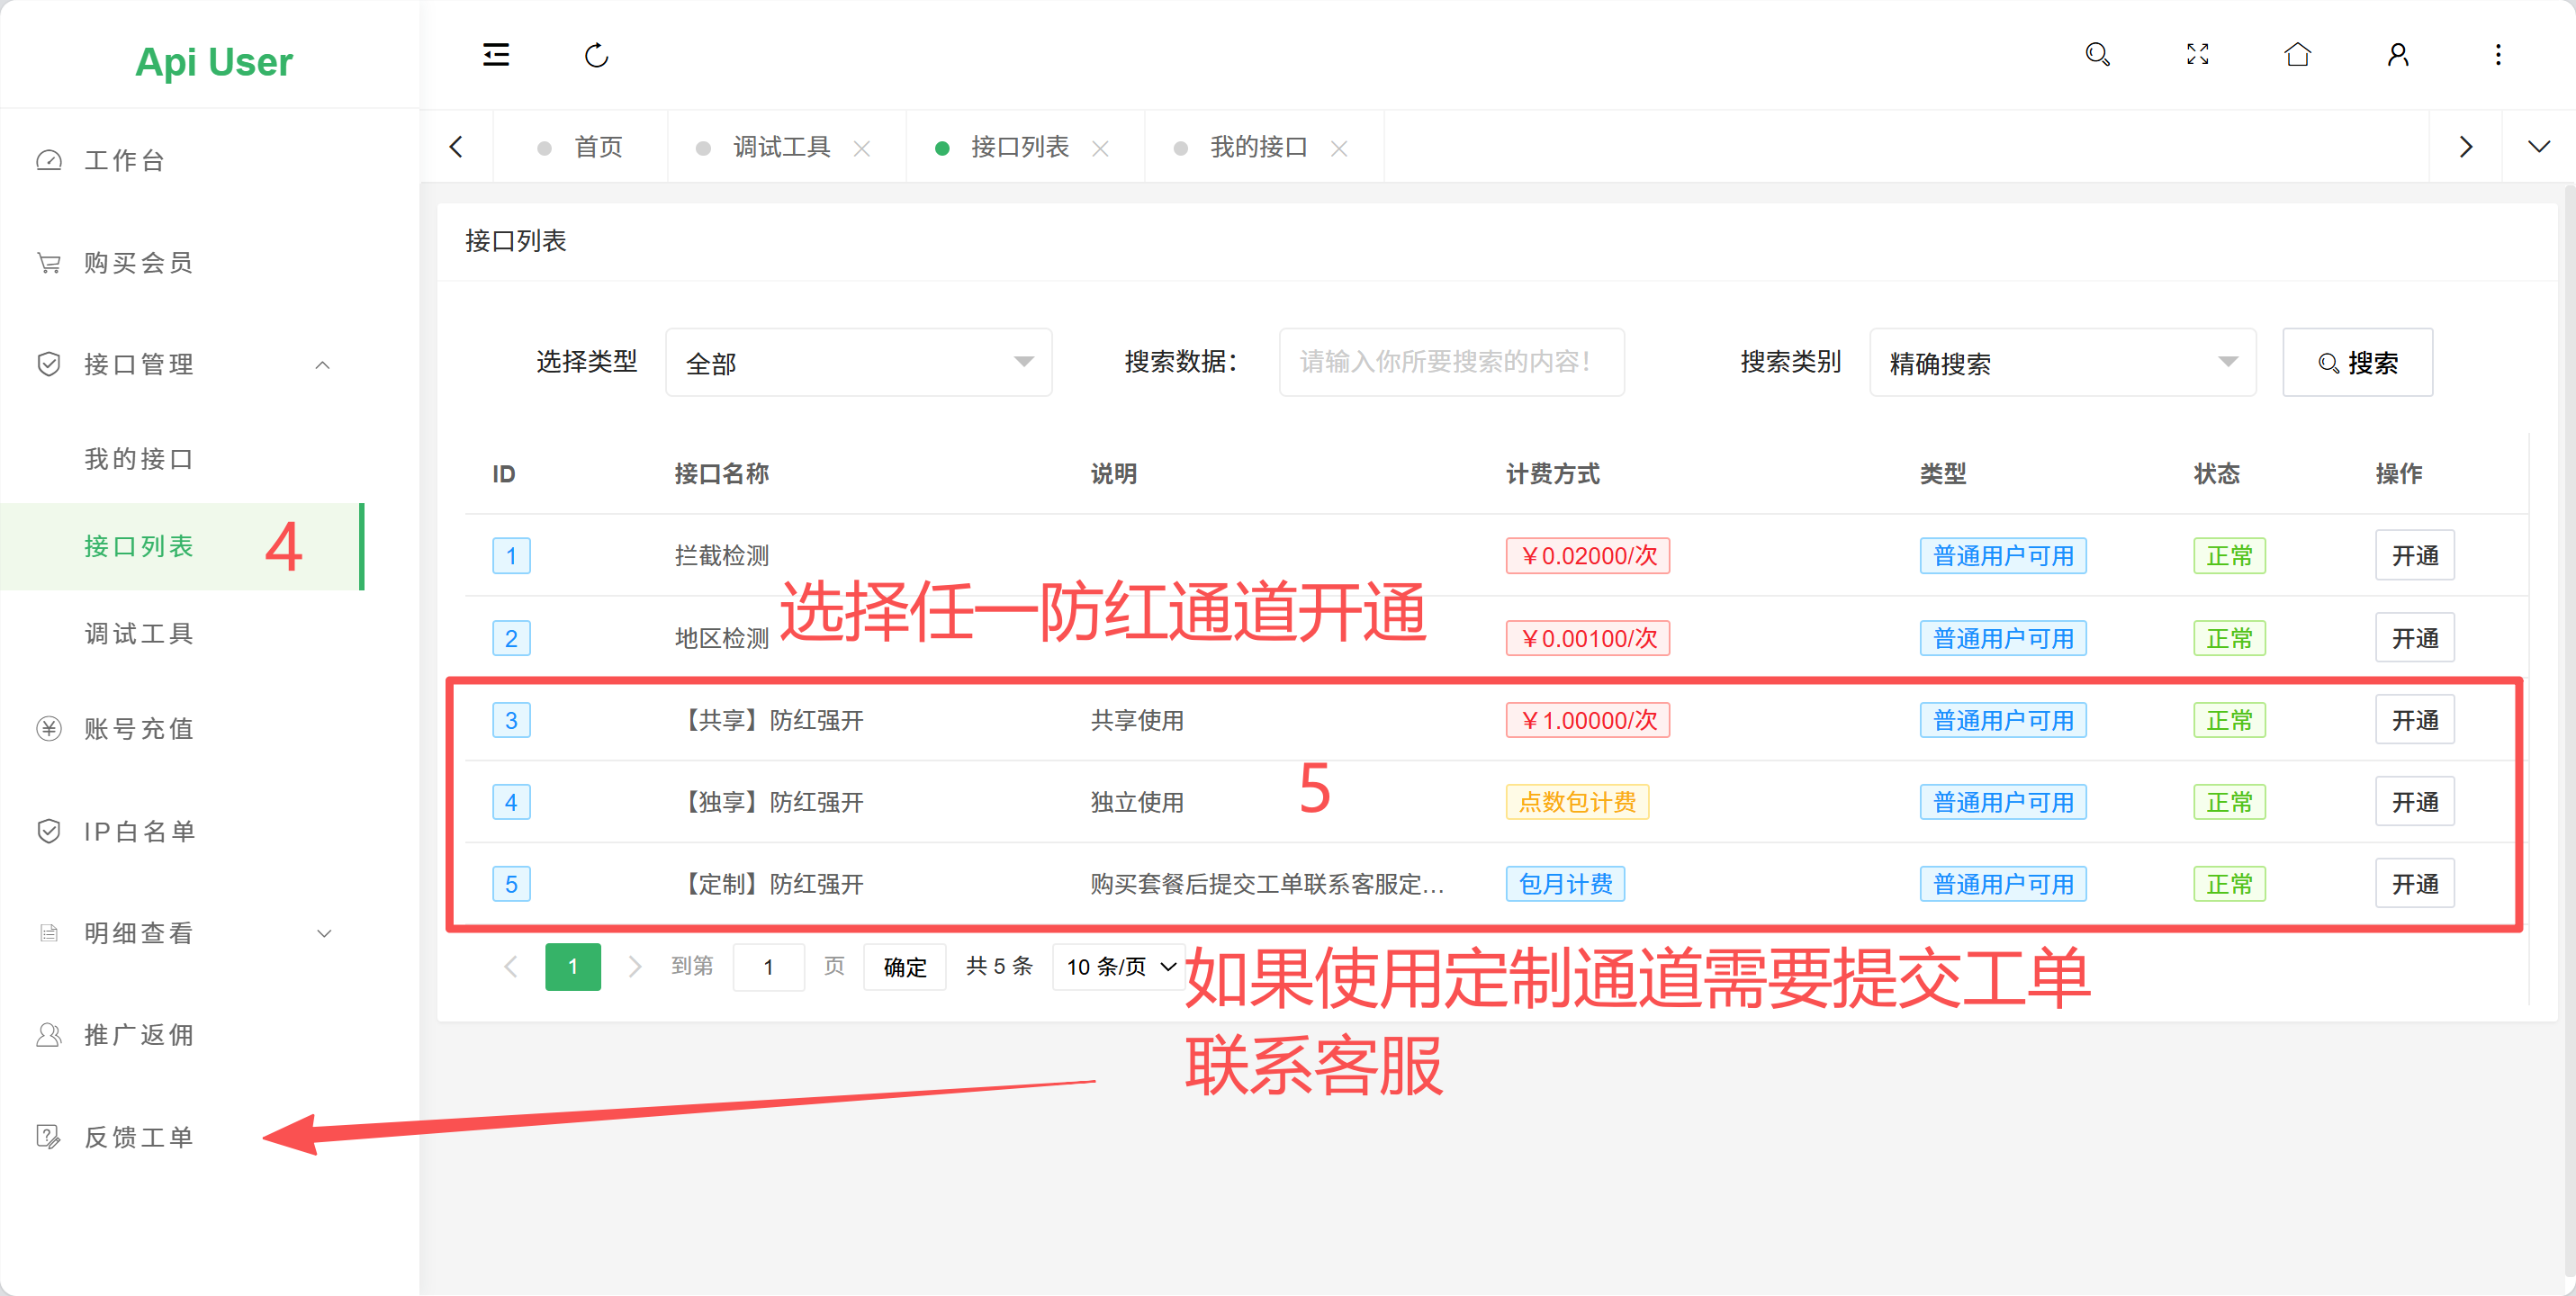Viewport: 2576px width, 1296px height.
Task: Click 开通 for 【共享】防红强开
Action: pos(2414,719)
